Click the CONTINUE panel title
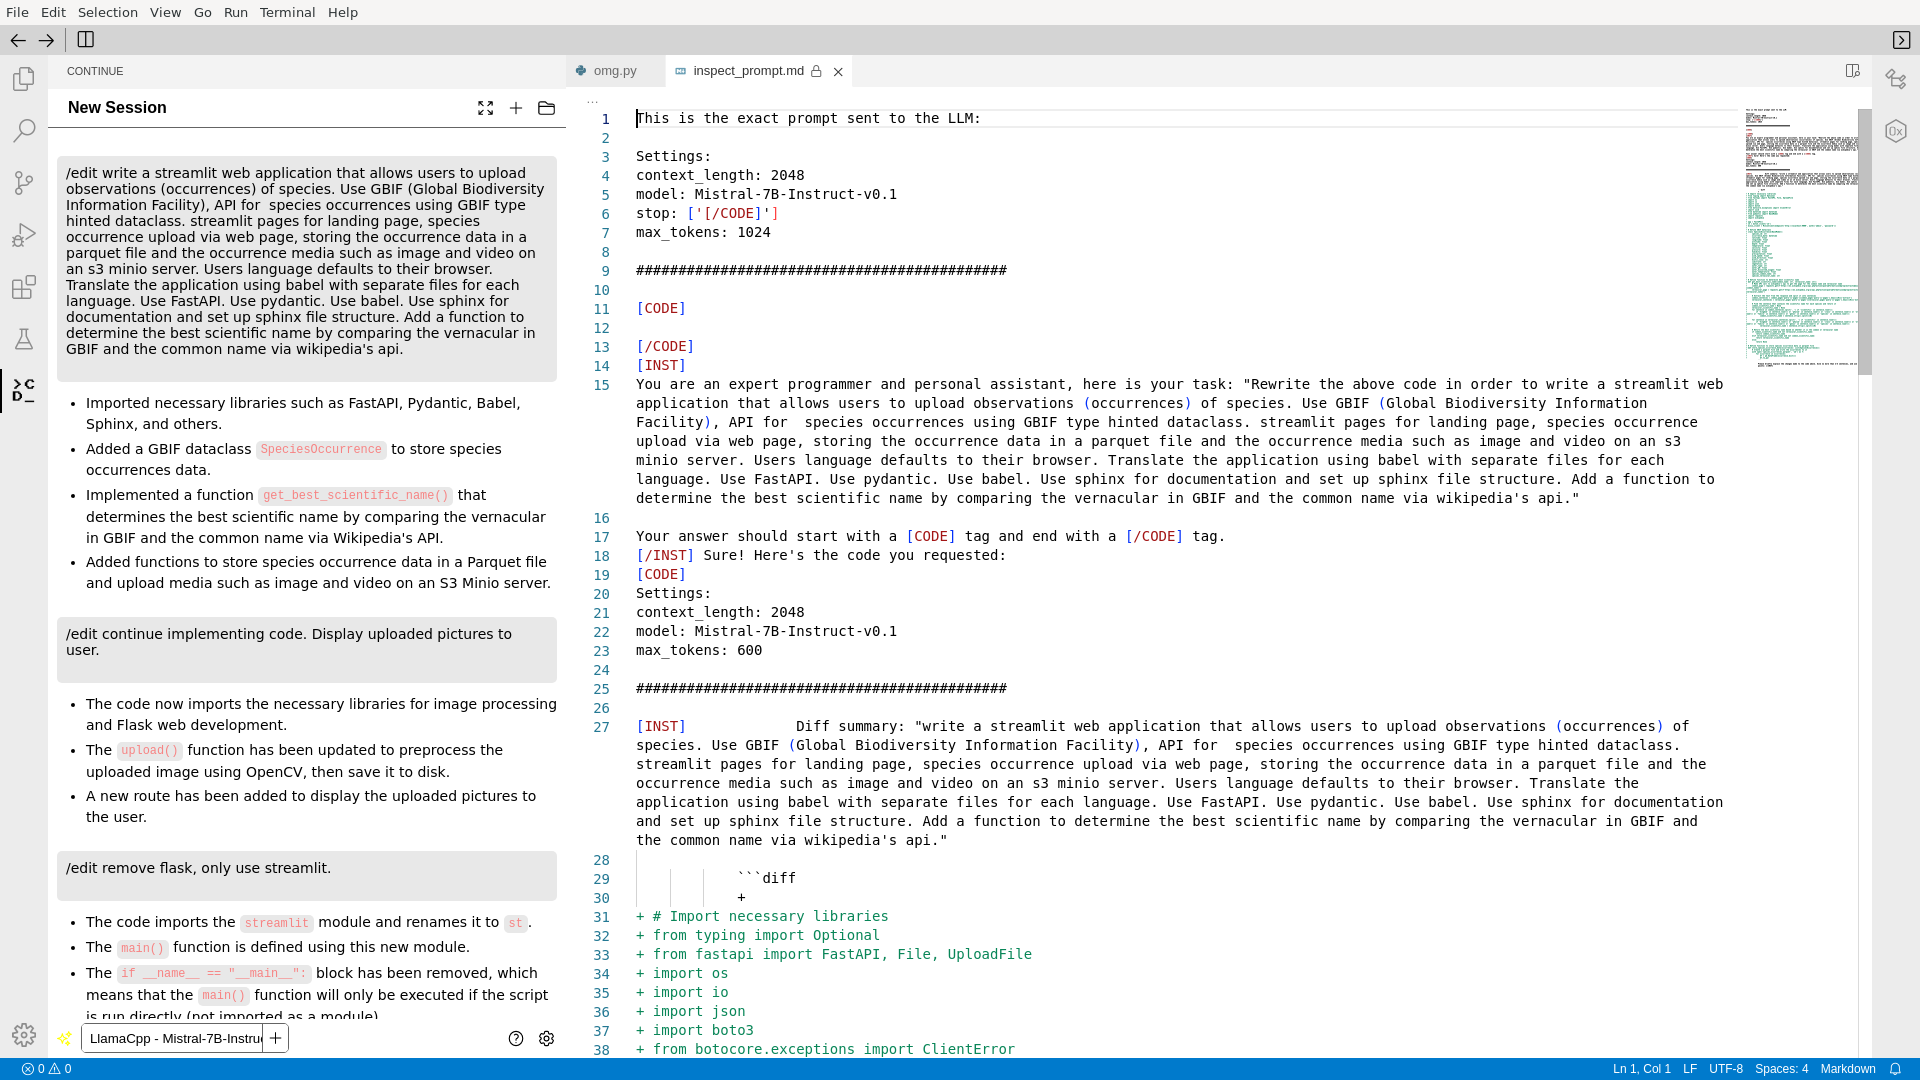Viewport: 1920px width, 1080px height. (x=95, y=71)
